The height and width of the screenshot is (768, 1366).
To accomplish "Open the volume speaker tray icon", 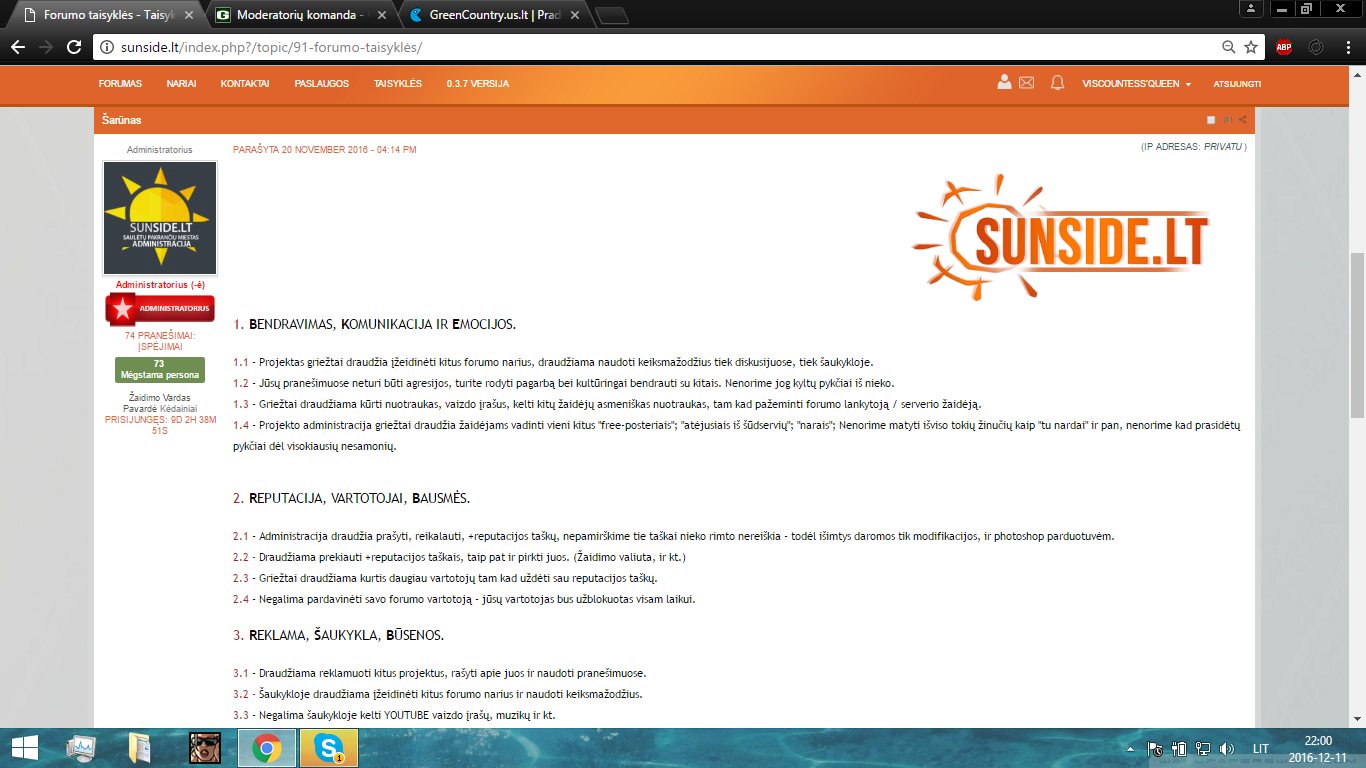I will point(1227,748).
